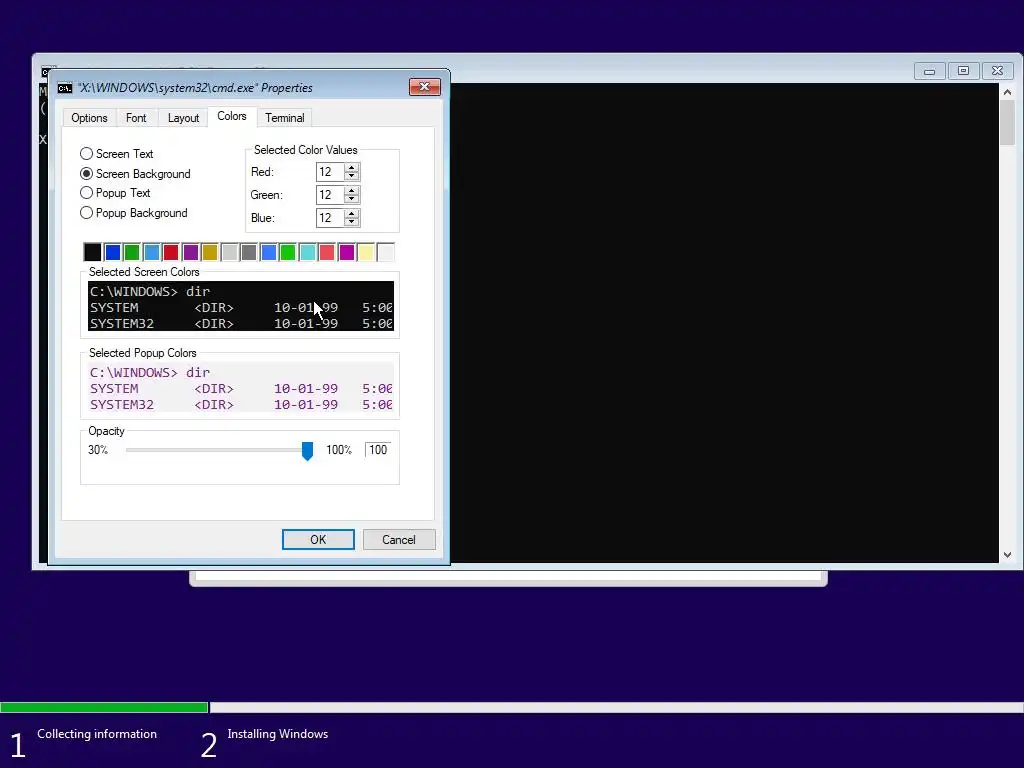Select the pale yellow color swatch
This screenshot has width=1024, height=768.
tap(366, 252)
